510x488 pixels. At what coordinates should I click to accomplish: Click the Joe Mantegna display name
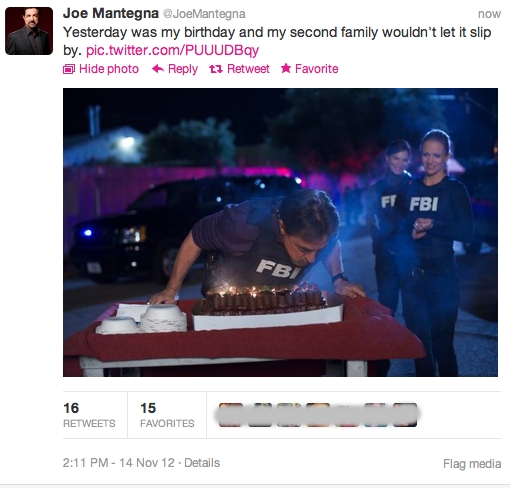point(111,14)
